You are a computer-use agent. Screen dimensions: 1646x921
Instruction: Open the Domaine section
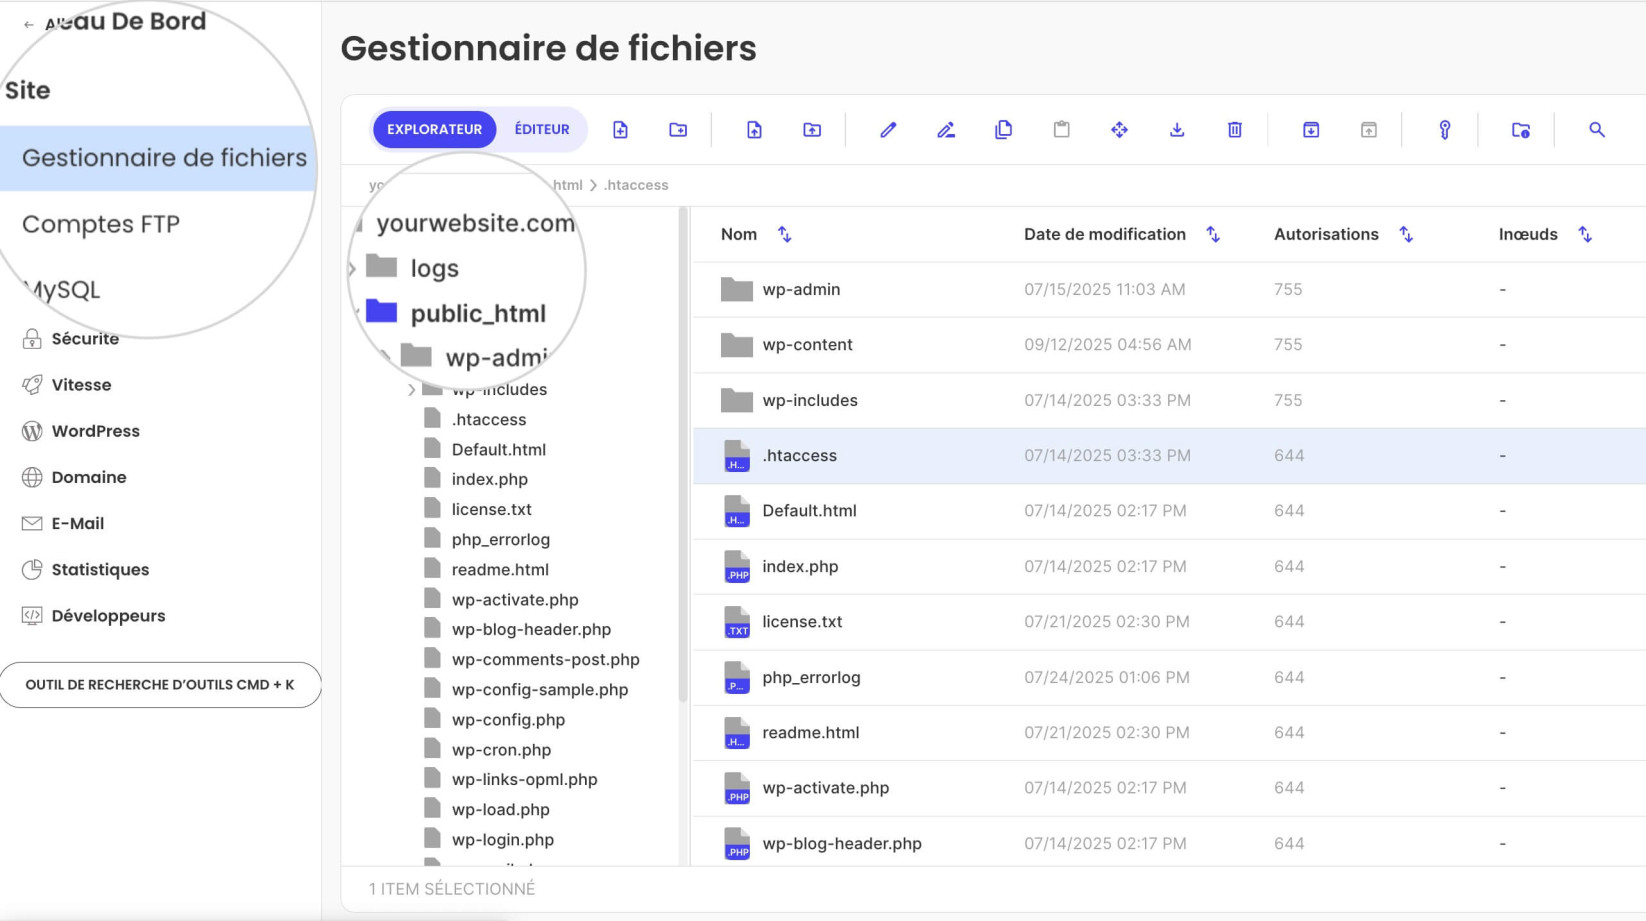(x=89, y=477)
